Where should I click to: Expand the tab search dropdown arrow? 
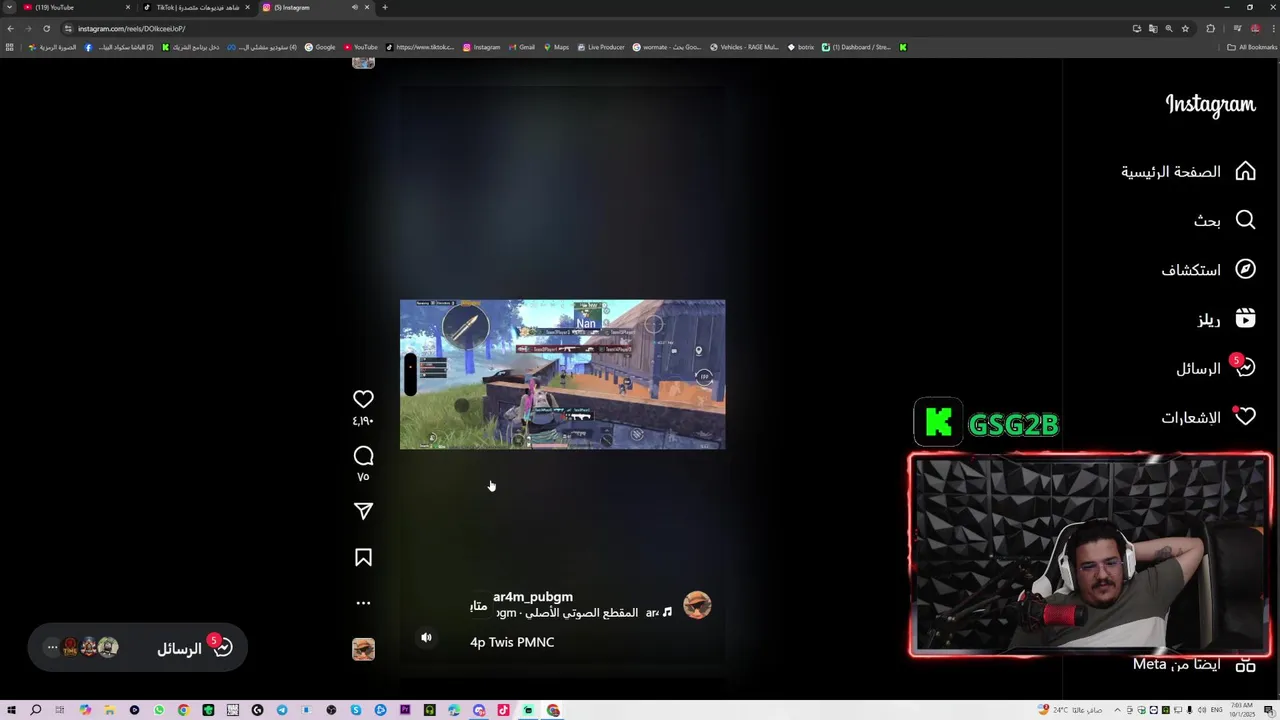click(9, 7)
